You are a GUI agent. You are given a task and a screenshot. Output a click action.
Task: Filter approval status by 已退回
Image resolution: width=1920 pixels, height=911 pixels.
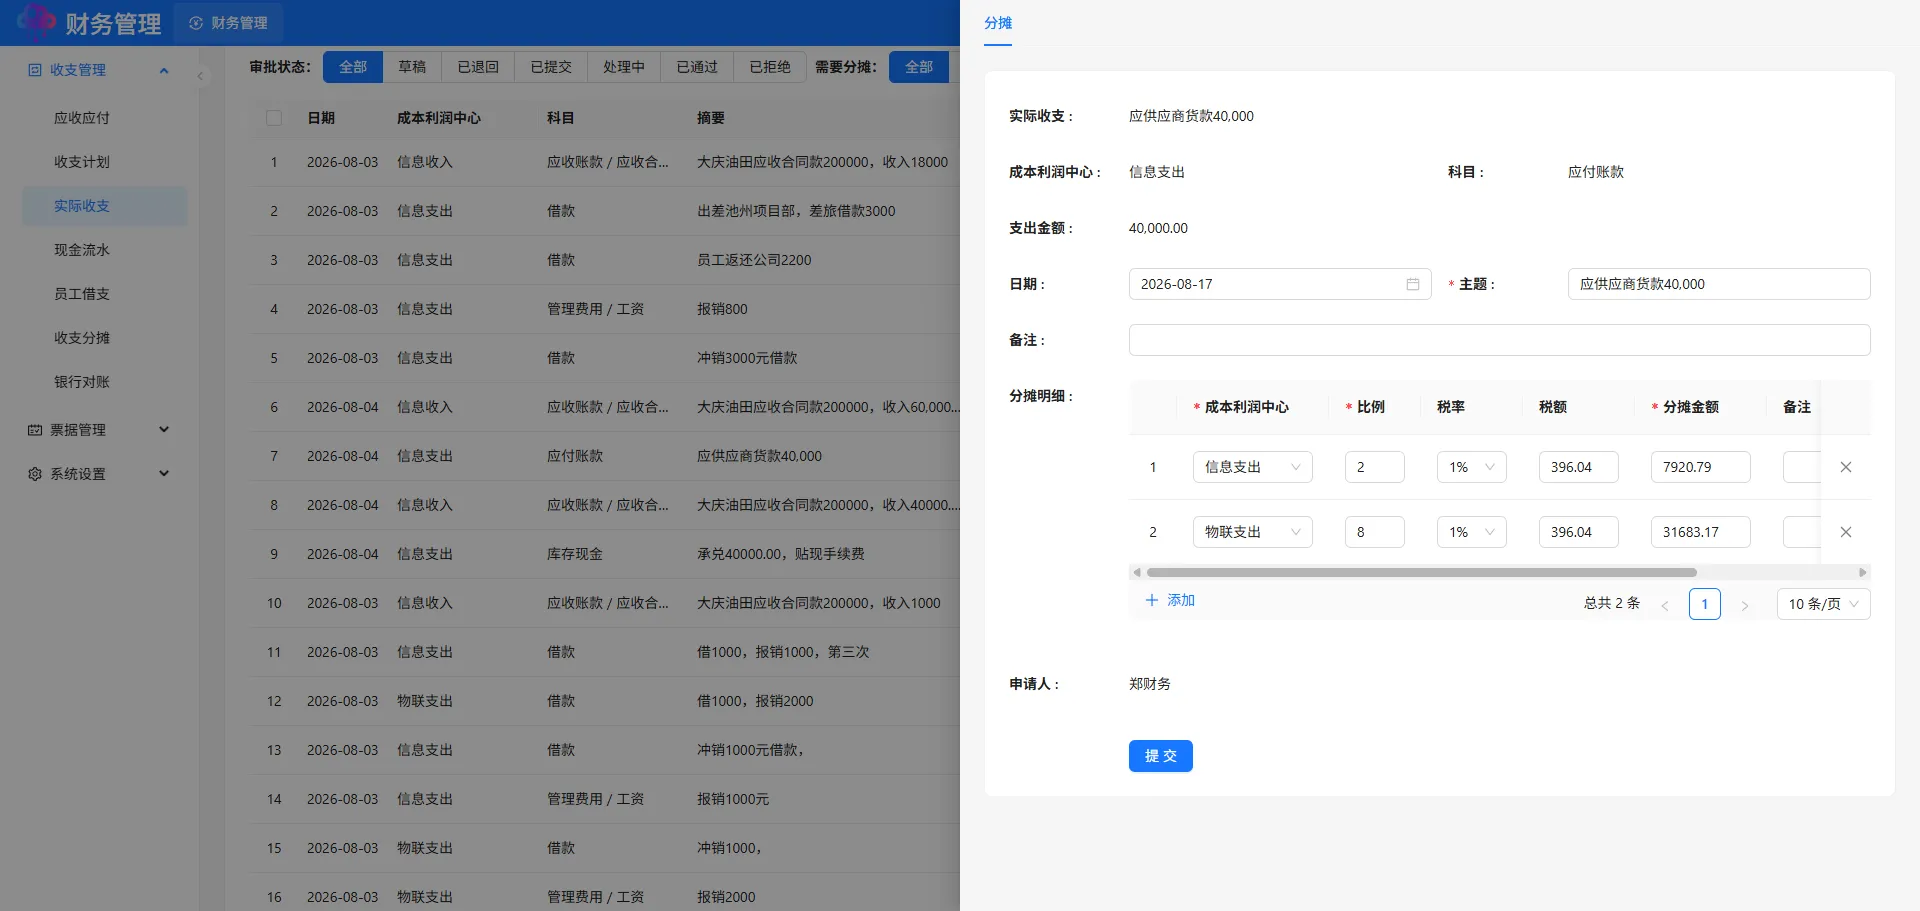click(478, 67)
